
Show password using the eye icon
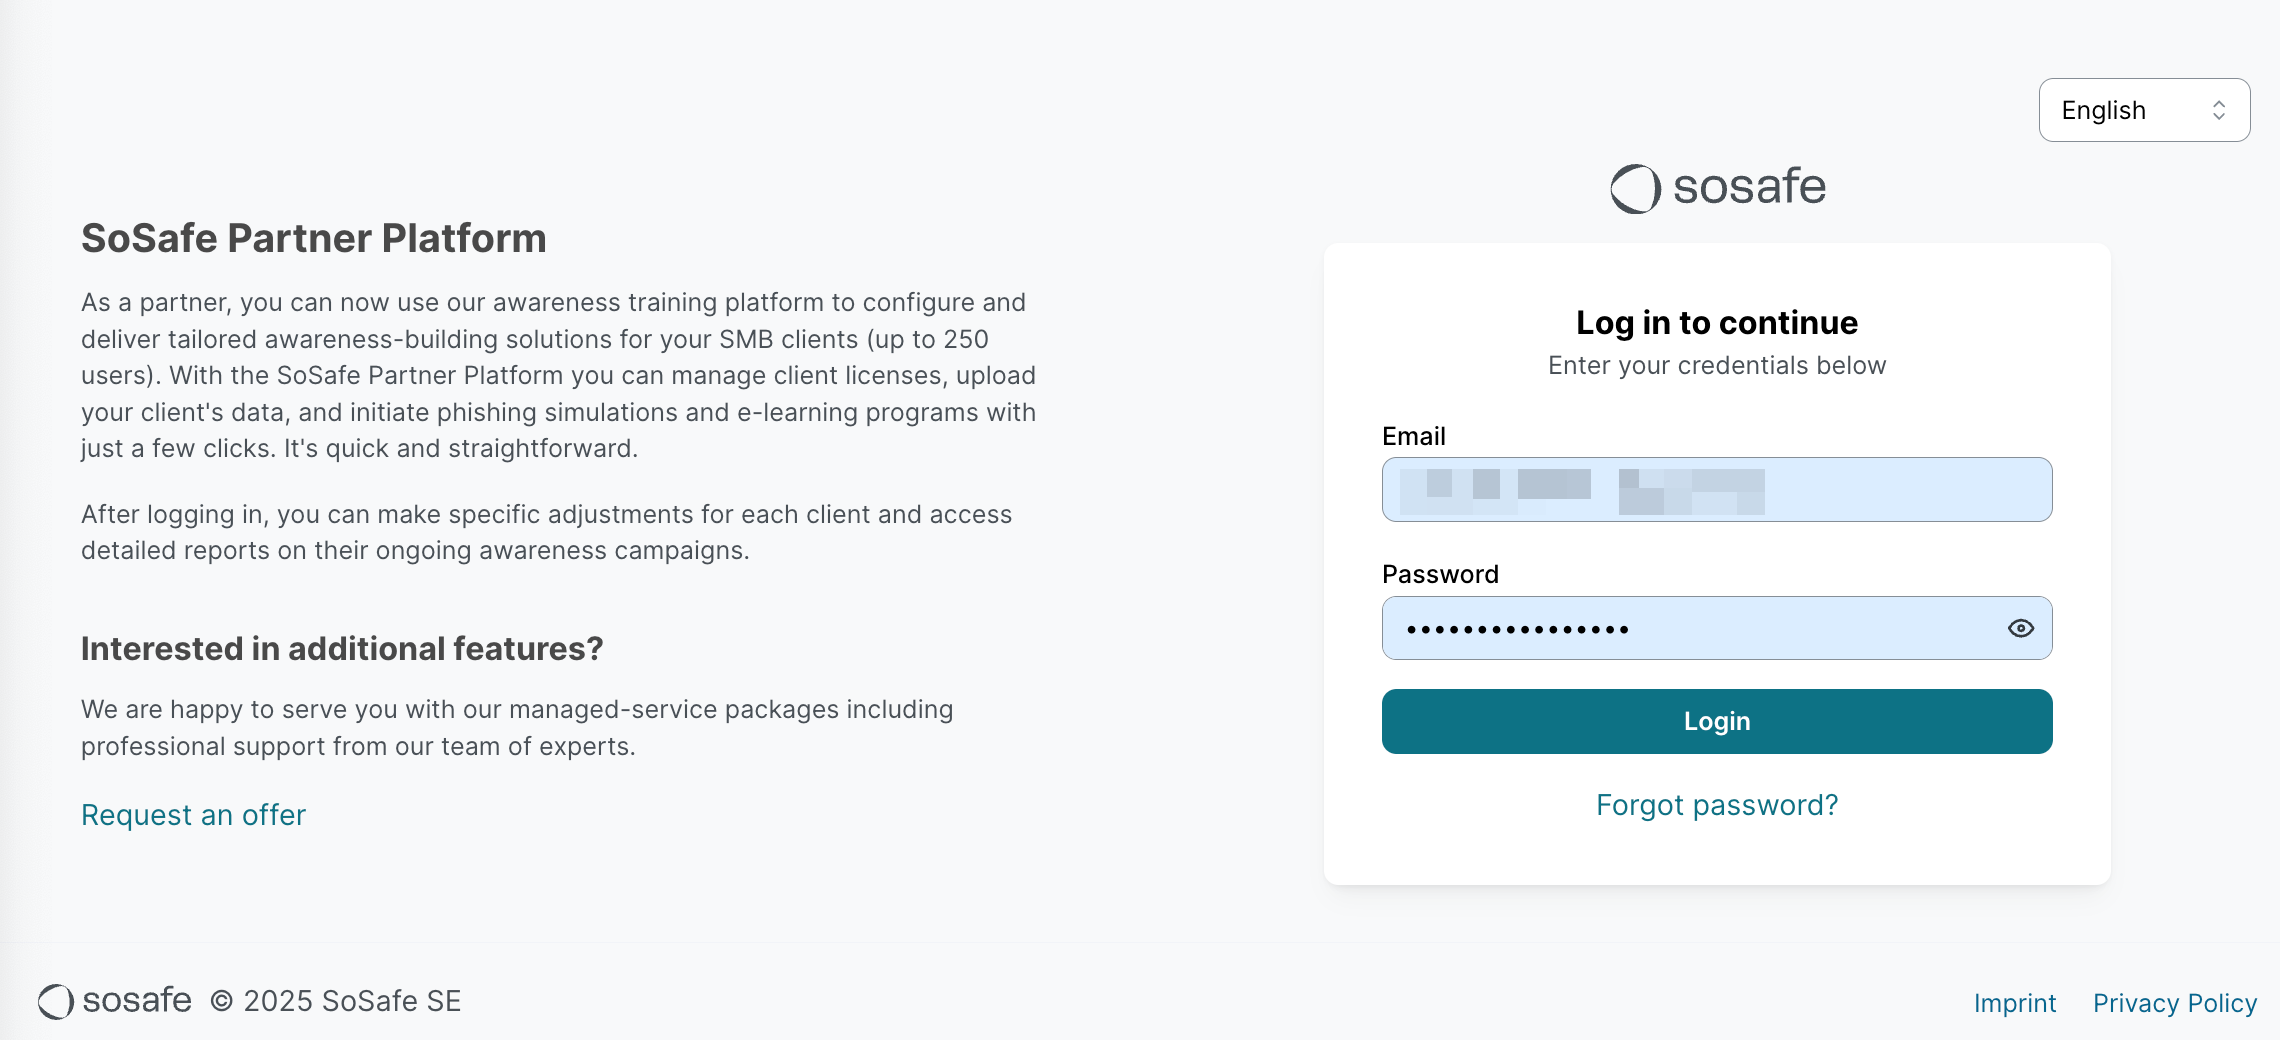tap(2020, 628)
